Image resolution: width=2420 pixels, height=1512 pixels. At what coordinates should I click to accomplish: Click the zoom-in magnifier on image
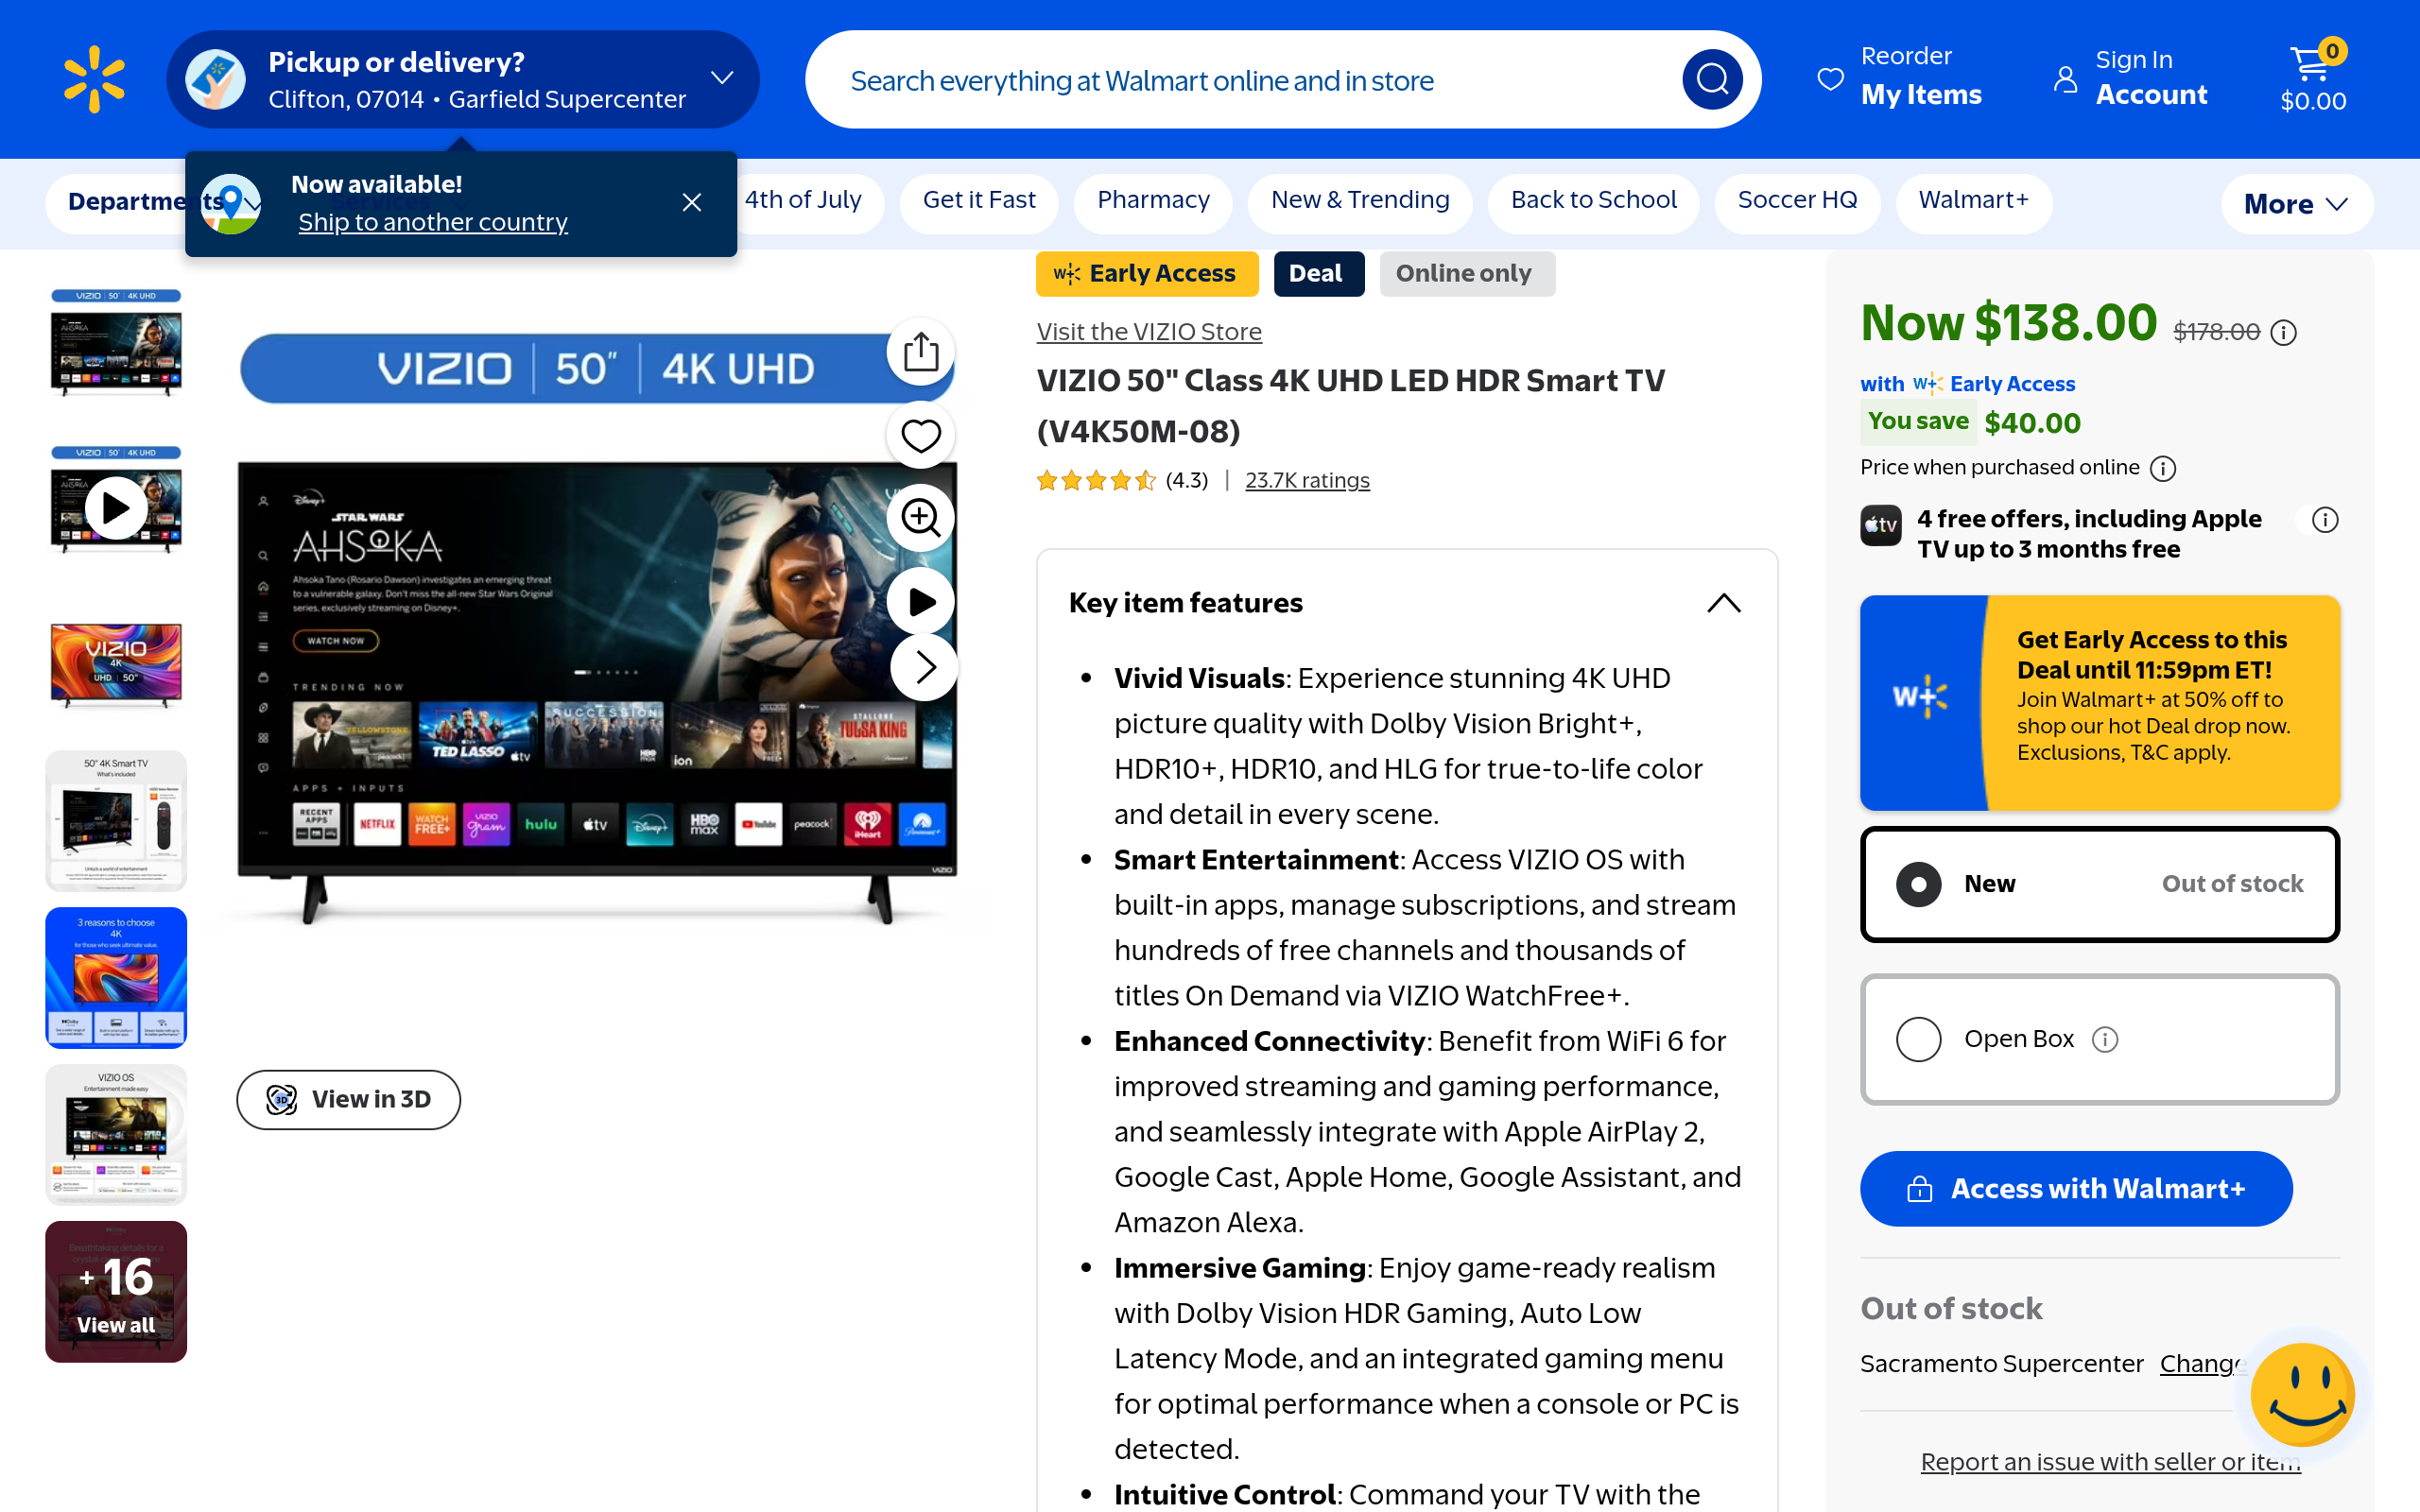(x=921, y=518)
